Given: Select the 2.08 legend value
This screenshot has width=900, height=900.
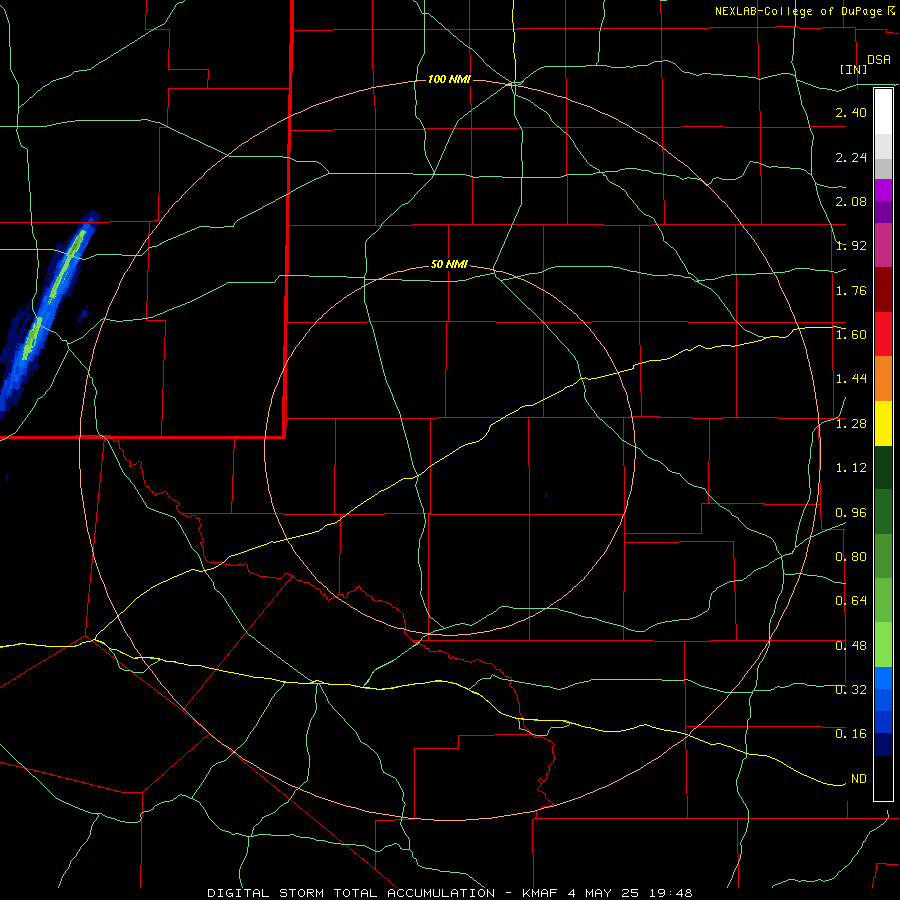Looking at the screenshot, I should (x=851, y=201).
